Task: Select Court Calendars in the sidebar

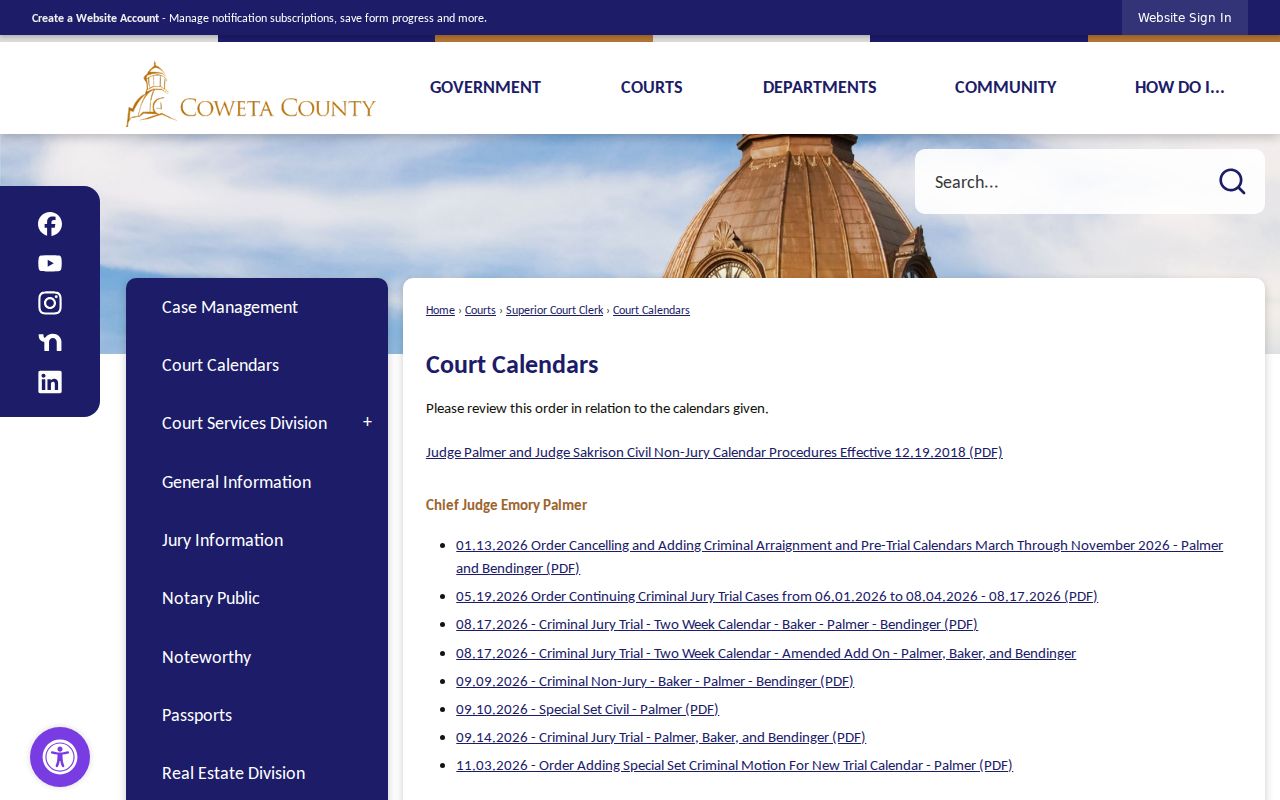Action: 220,365
